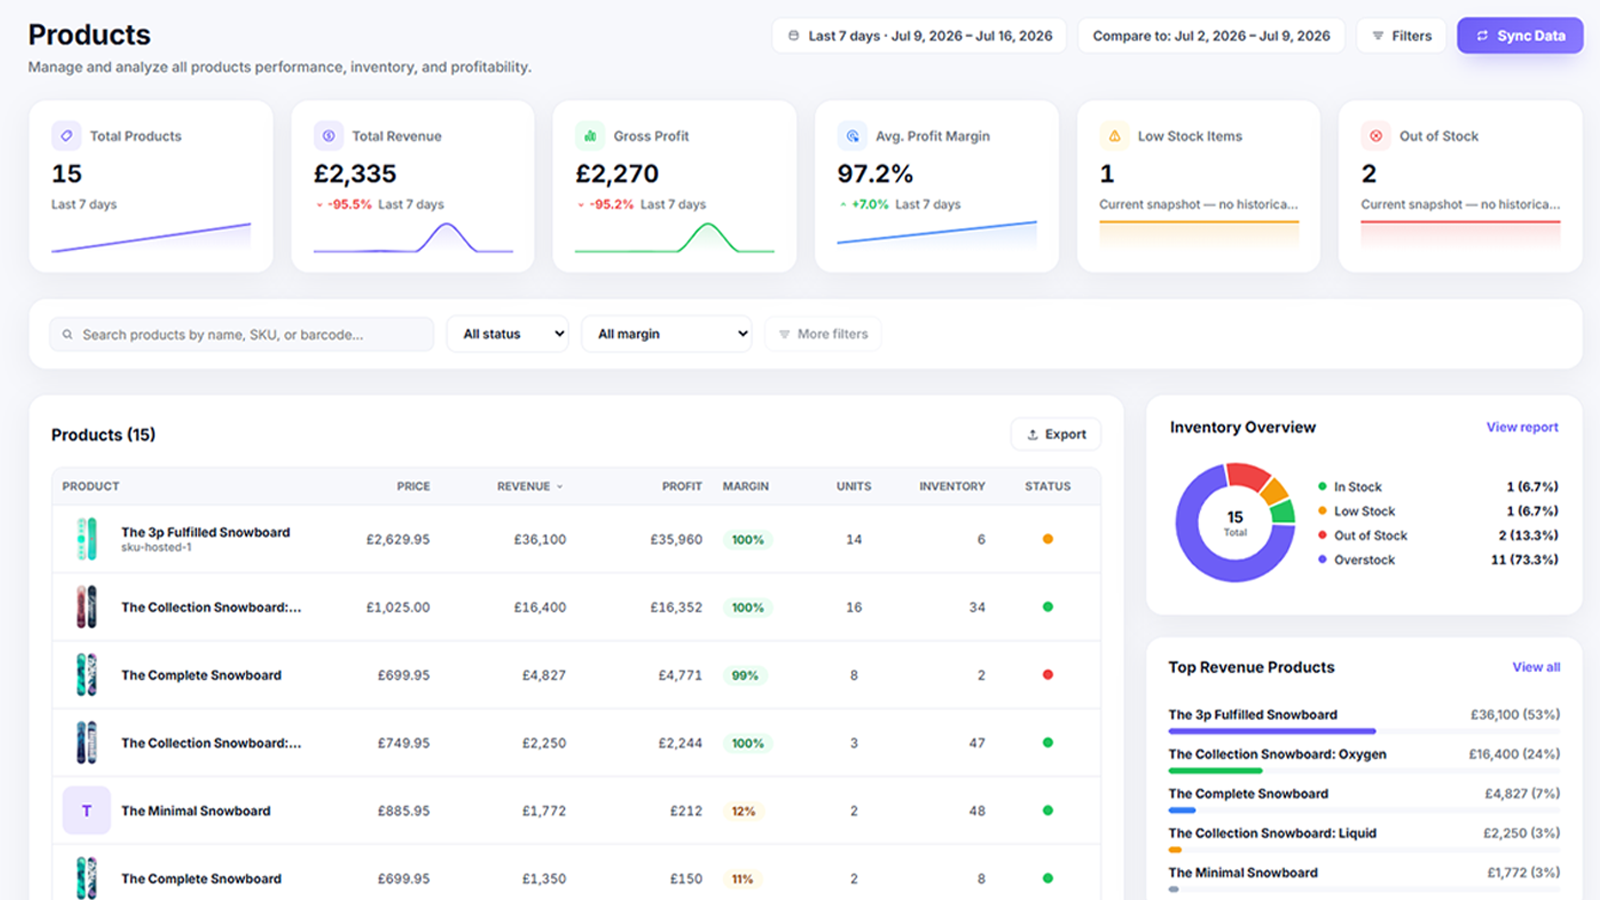
Task: Open the View report link in Inventory Overview
Action: (x=1522, y=427)
